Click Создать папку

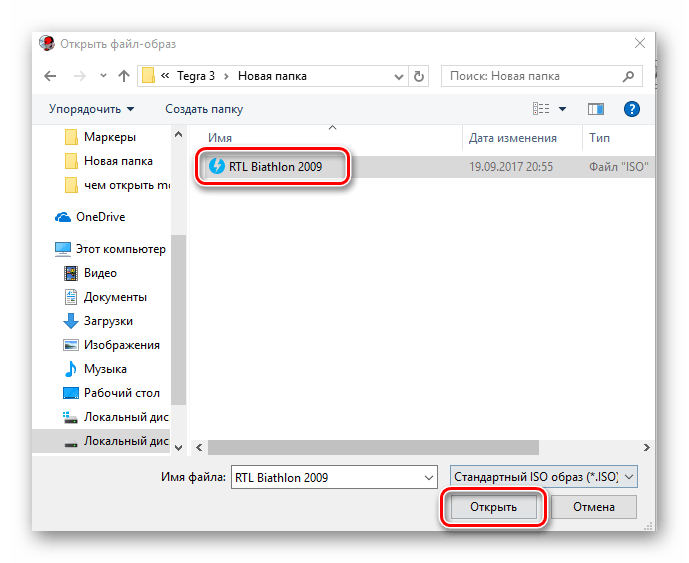pos(204,109)
